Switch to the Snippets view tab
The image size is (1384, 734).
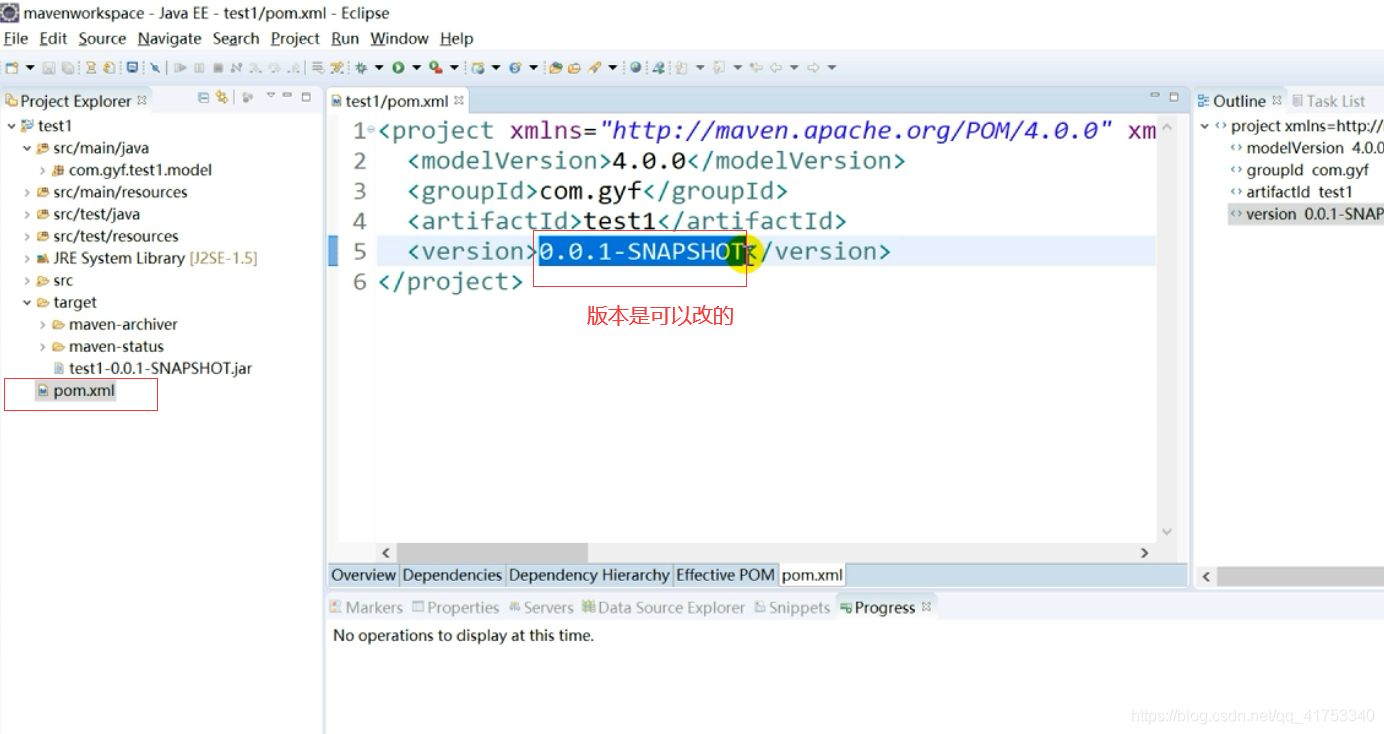point(792,607)
